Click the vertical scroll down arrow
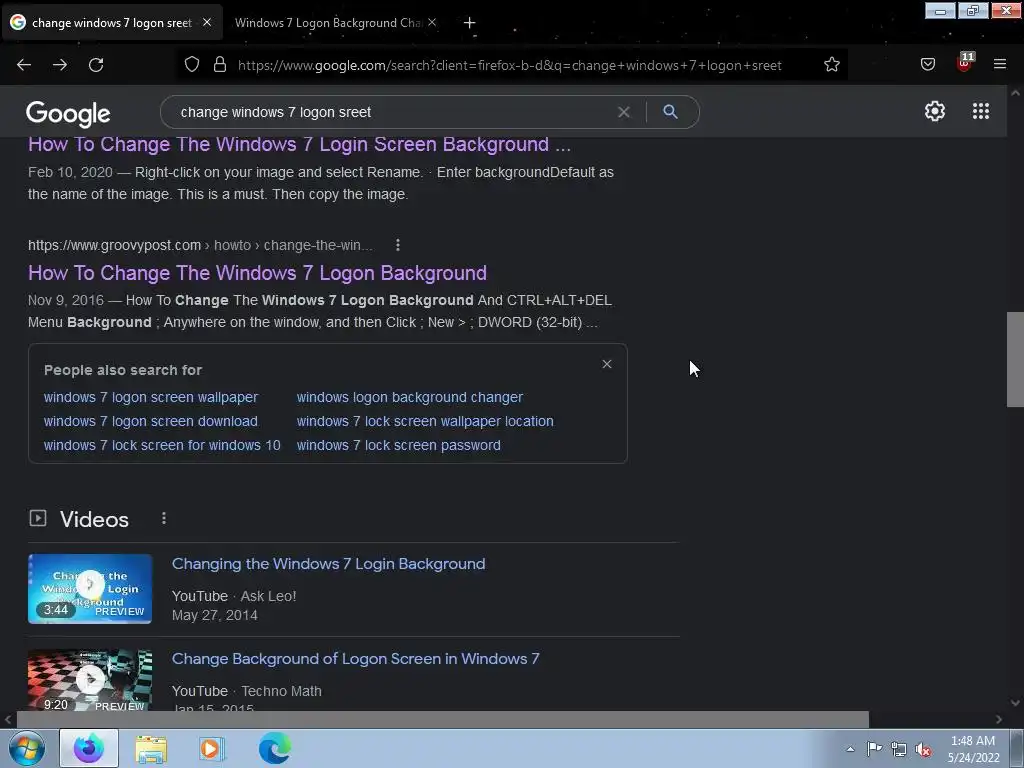 point(1015,703)
